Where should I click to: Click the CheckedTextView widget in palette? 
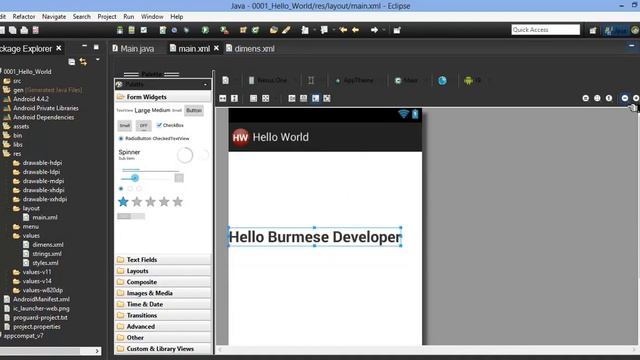(171, 138)
